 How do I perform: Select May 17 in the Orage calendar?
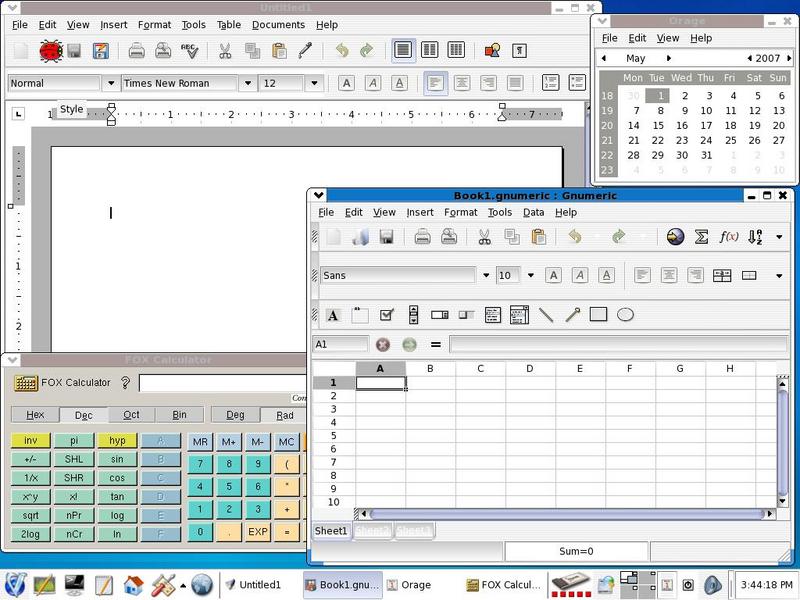(707, 125)
